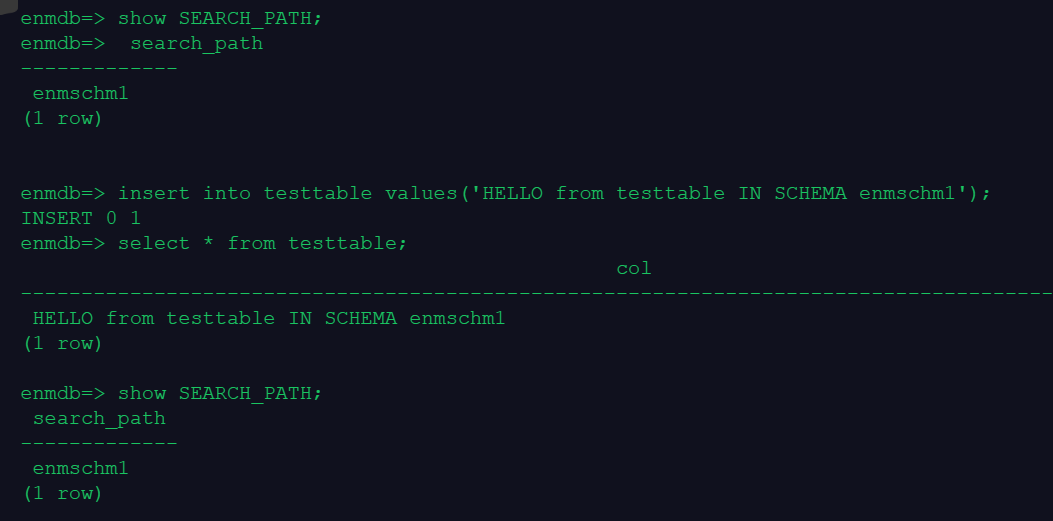This screenshot has width=1053, height=521.
Task: Click the last enmschm1 result value
Action: 80,468
